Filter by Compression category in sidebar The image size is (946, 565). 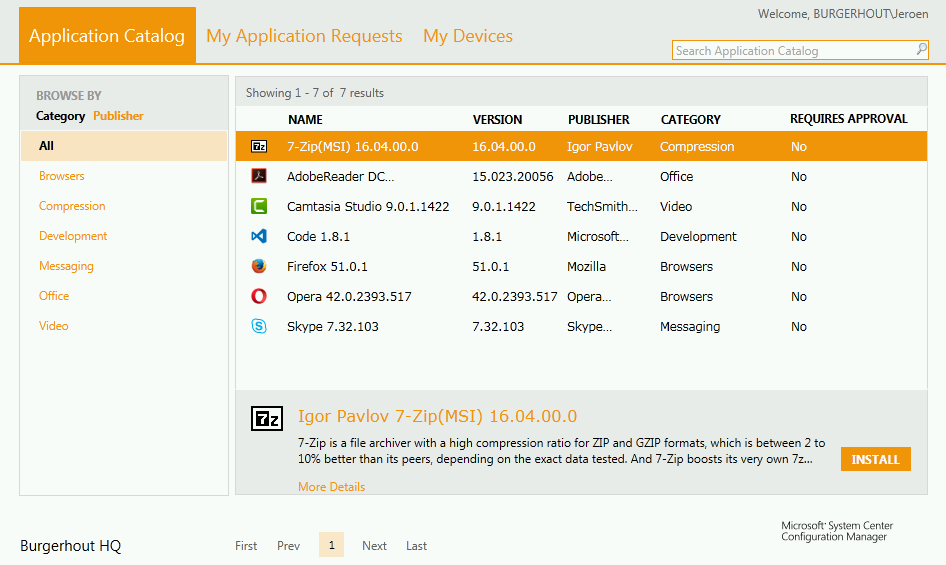point(72,206)
